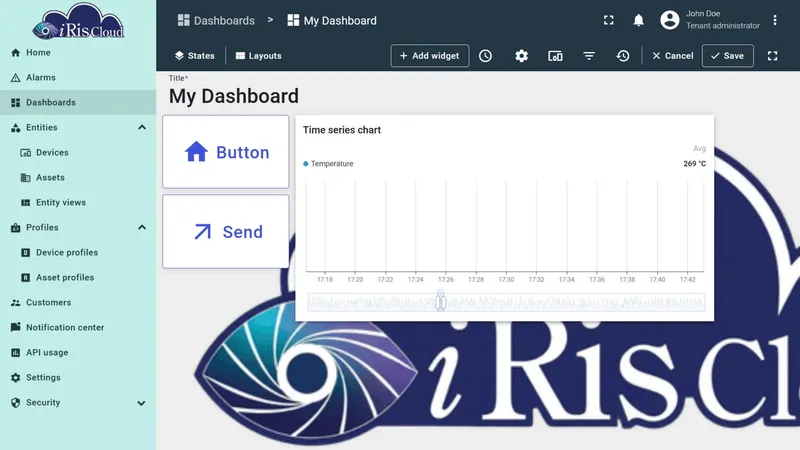The width and height of the screenshot is (800, 450).
Task: Click the 269 °C average value
Action: (x=694, y=164)
